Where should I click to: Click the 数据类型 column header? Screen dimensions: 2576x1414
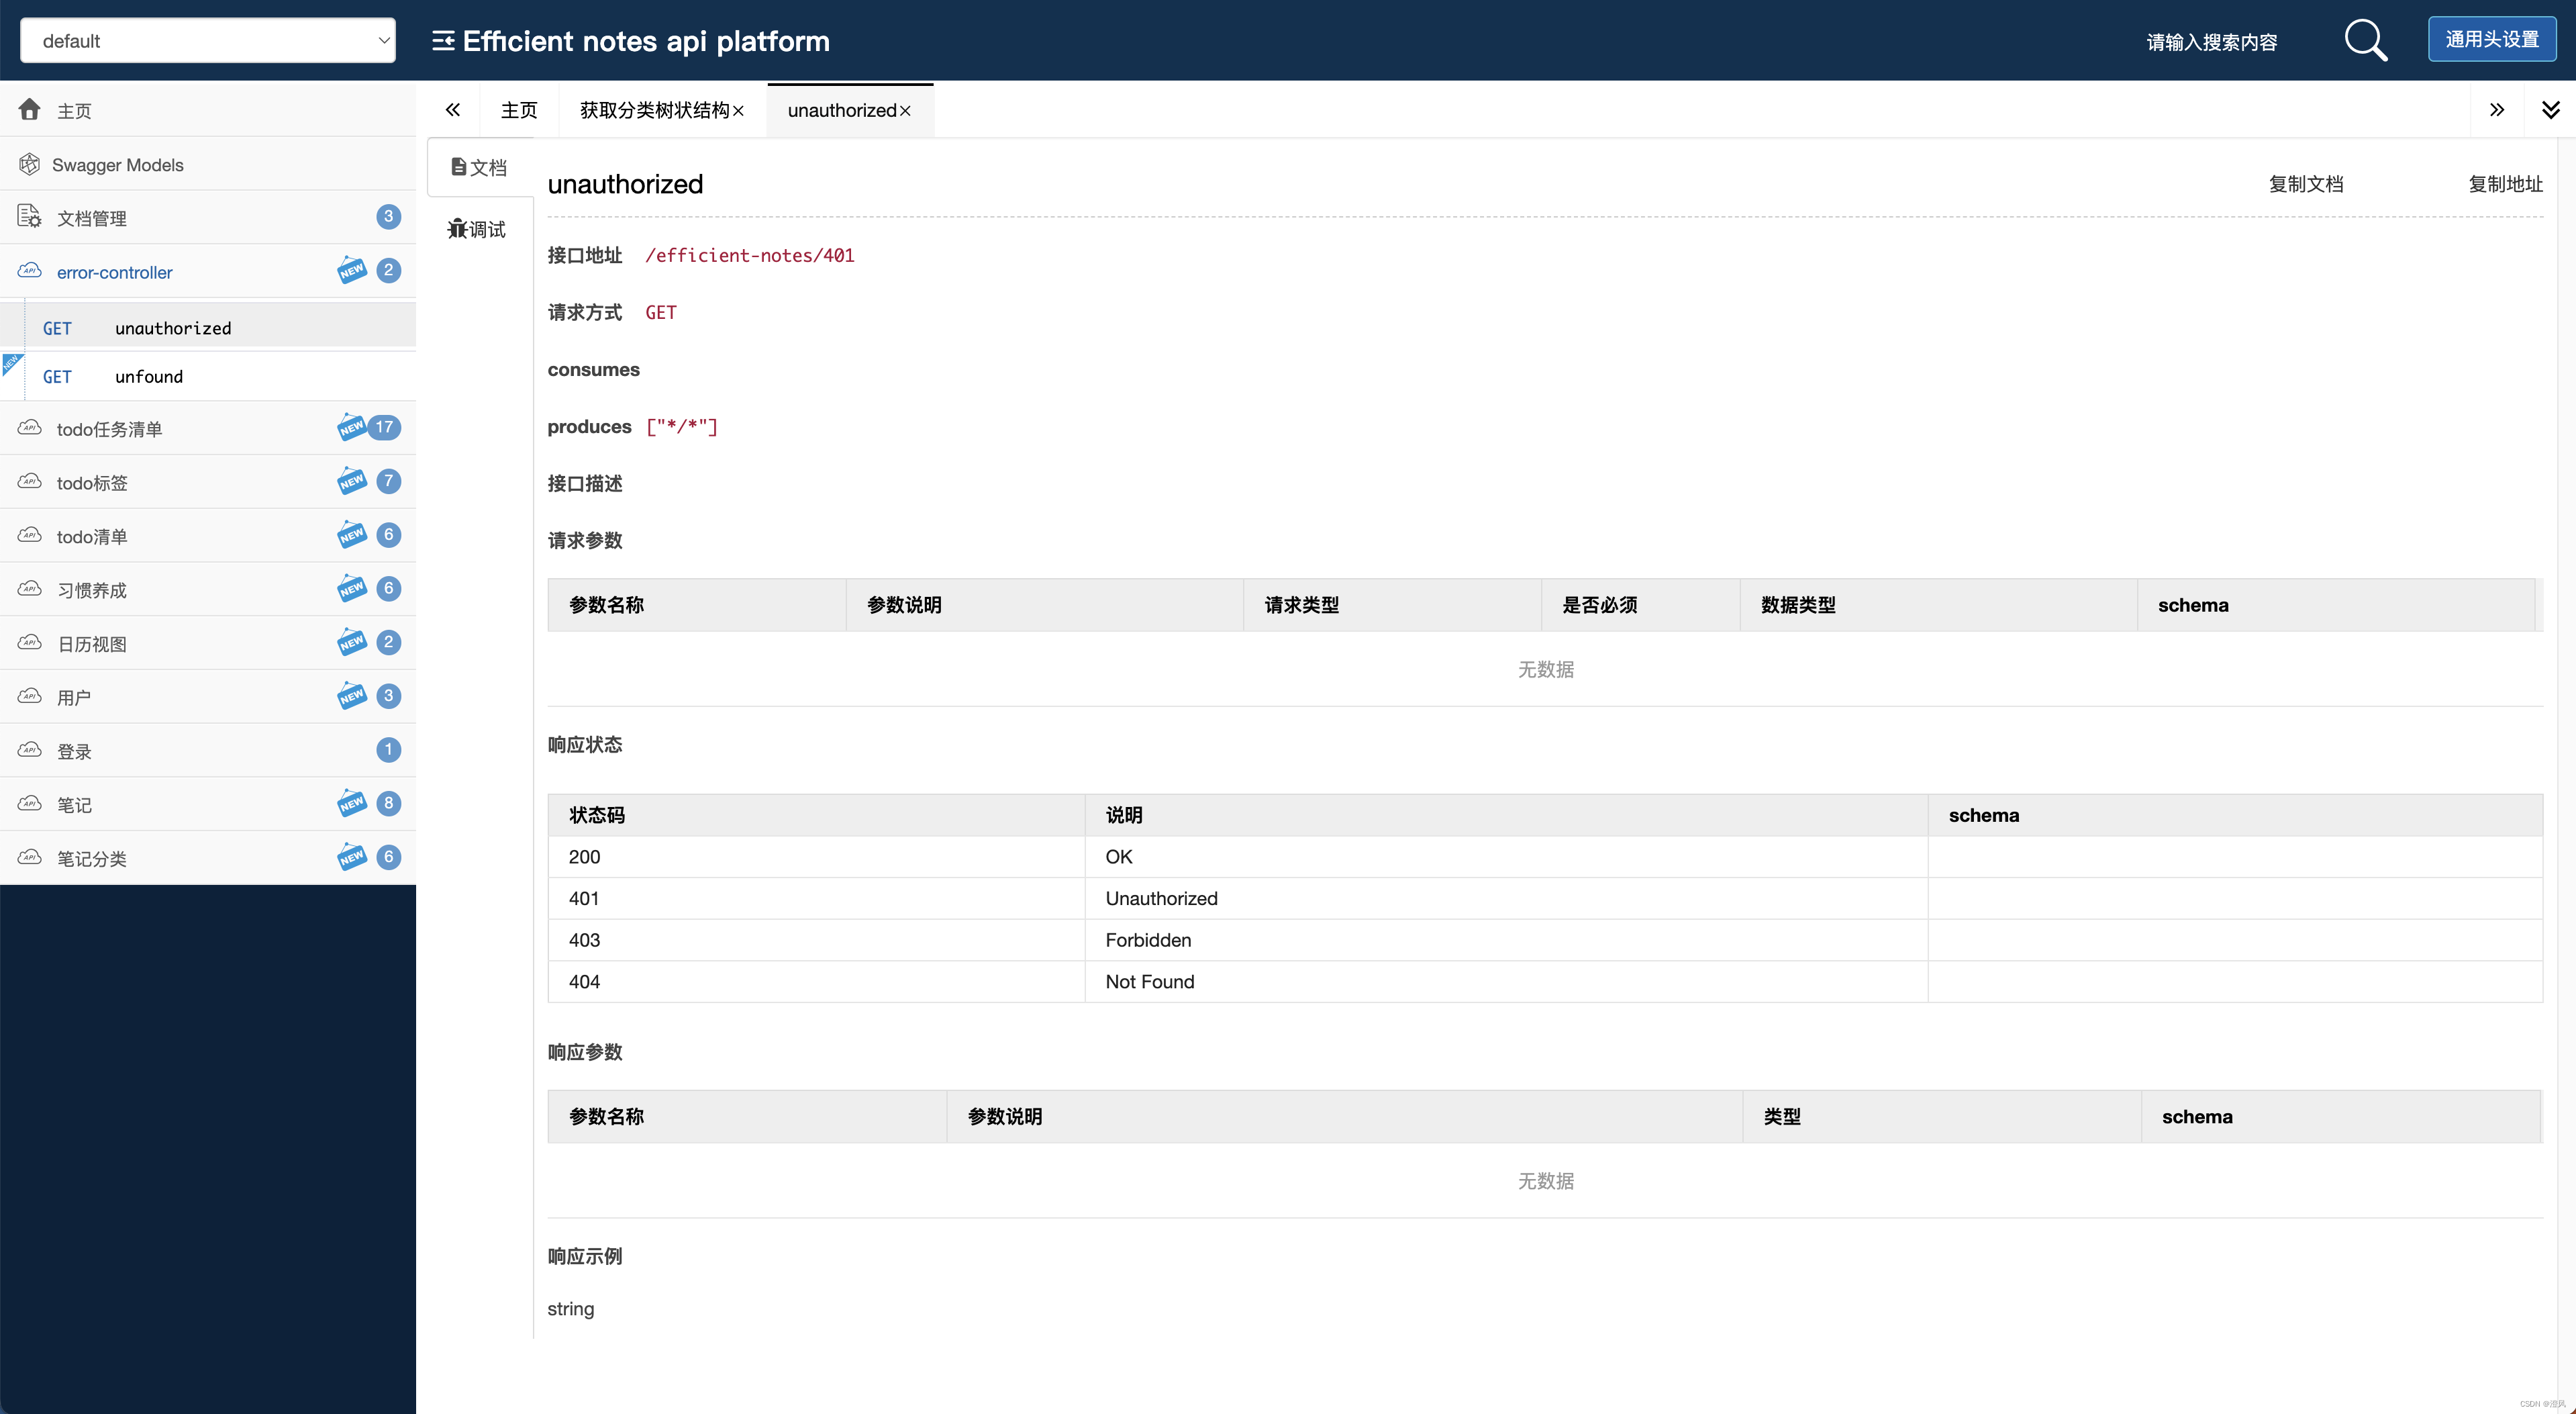point(1938,605)
